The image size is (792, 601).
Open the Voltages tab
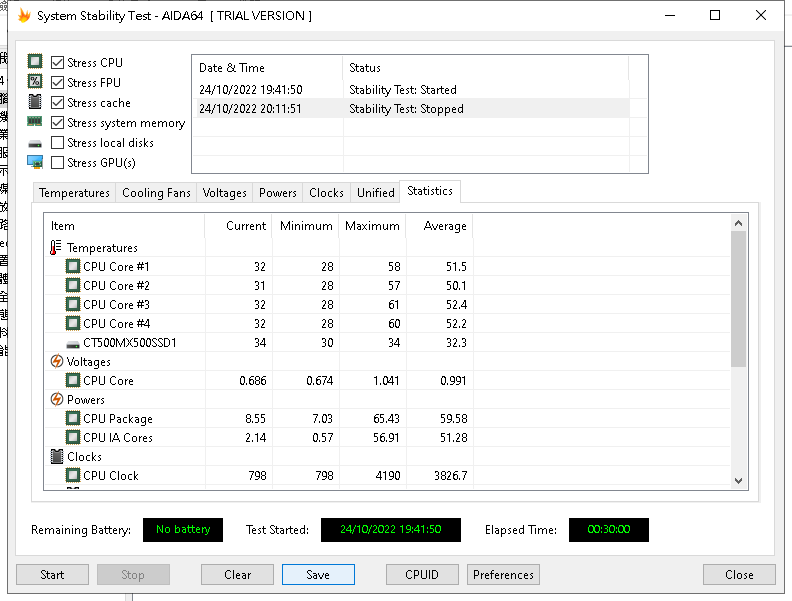coord(224,193)
